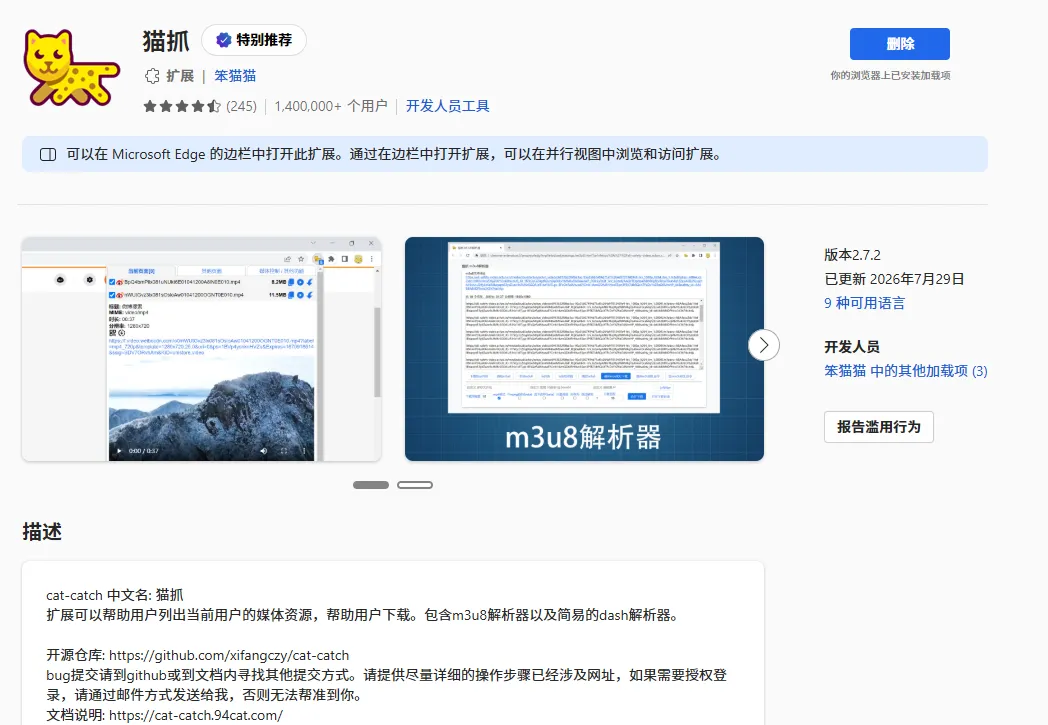Click the 已更新 2026年7月29日 date text
The height and width of the screenshot is (725, 1048).
pyautogui.click(x=894, y=279)
